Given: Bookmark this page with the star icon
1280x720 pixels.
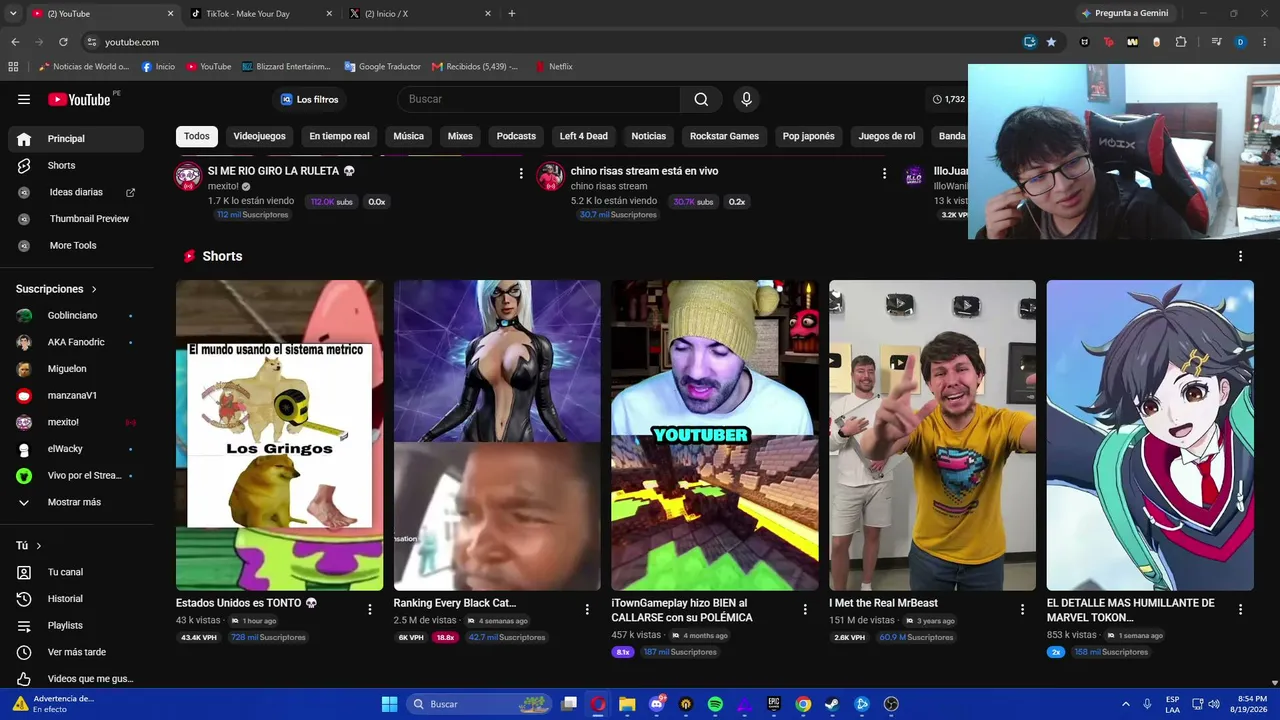Looking at the screenshot, I should [1051, 42].
